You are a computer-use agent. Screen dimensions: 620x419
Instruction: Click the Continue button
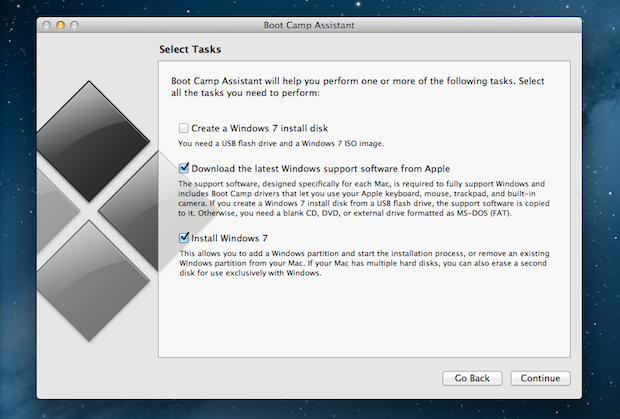coord(540,378)
